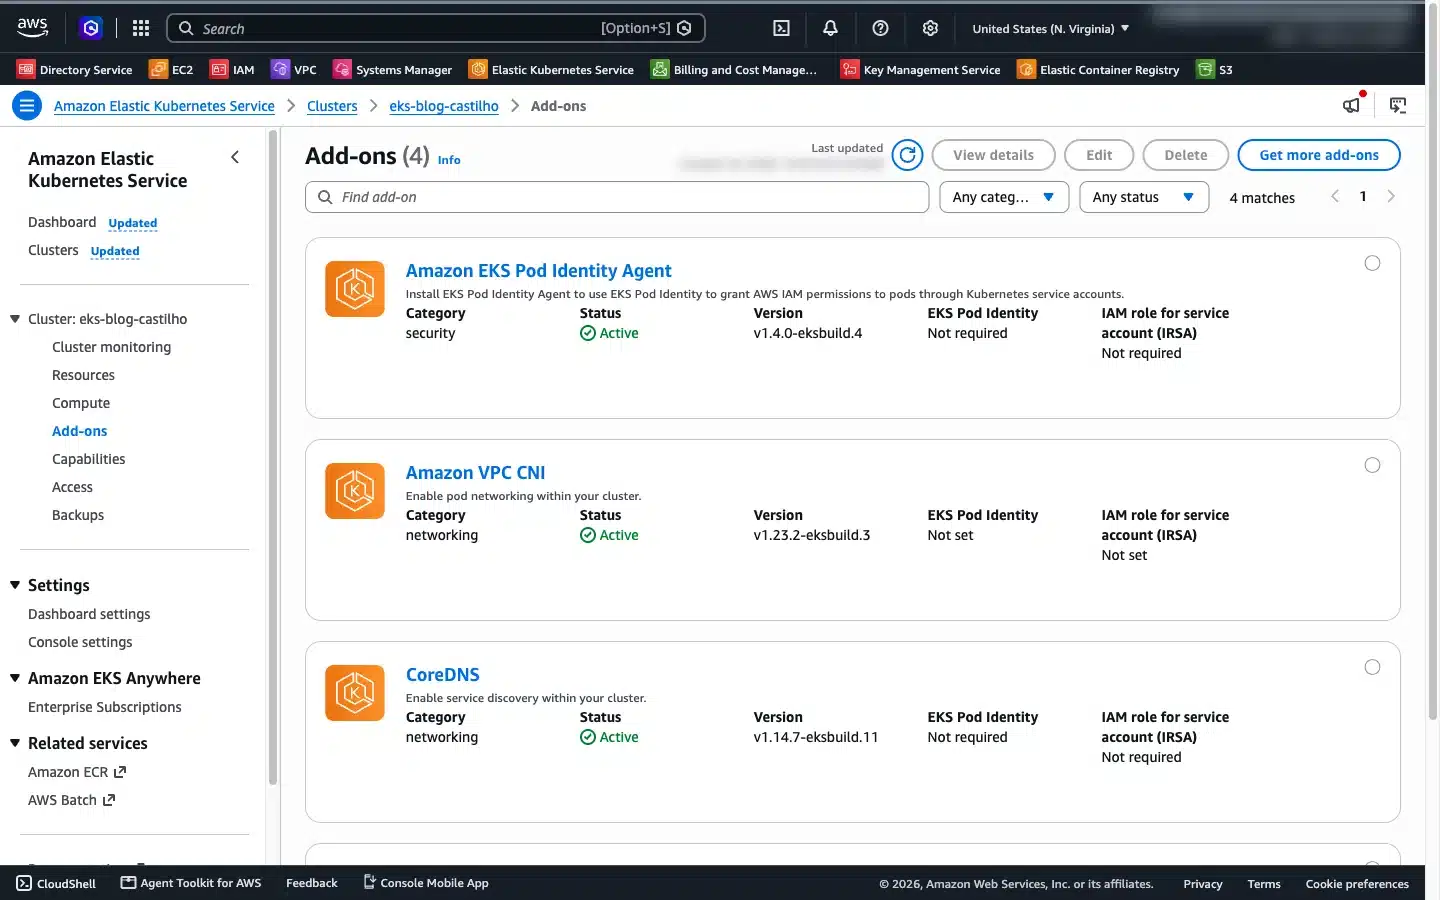
Task: Open Compute in the sidebar
Action: point(81,403)
